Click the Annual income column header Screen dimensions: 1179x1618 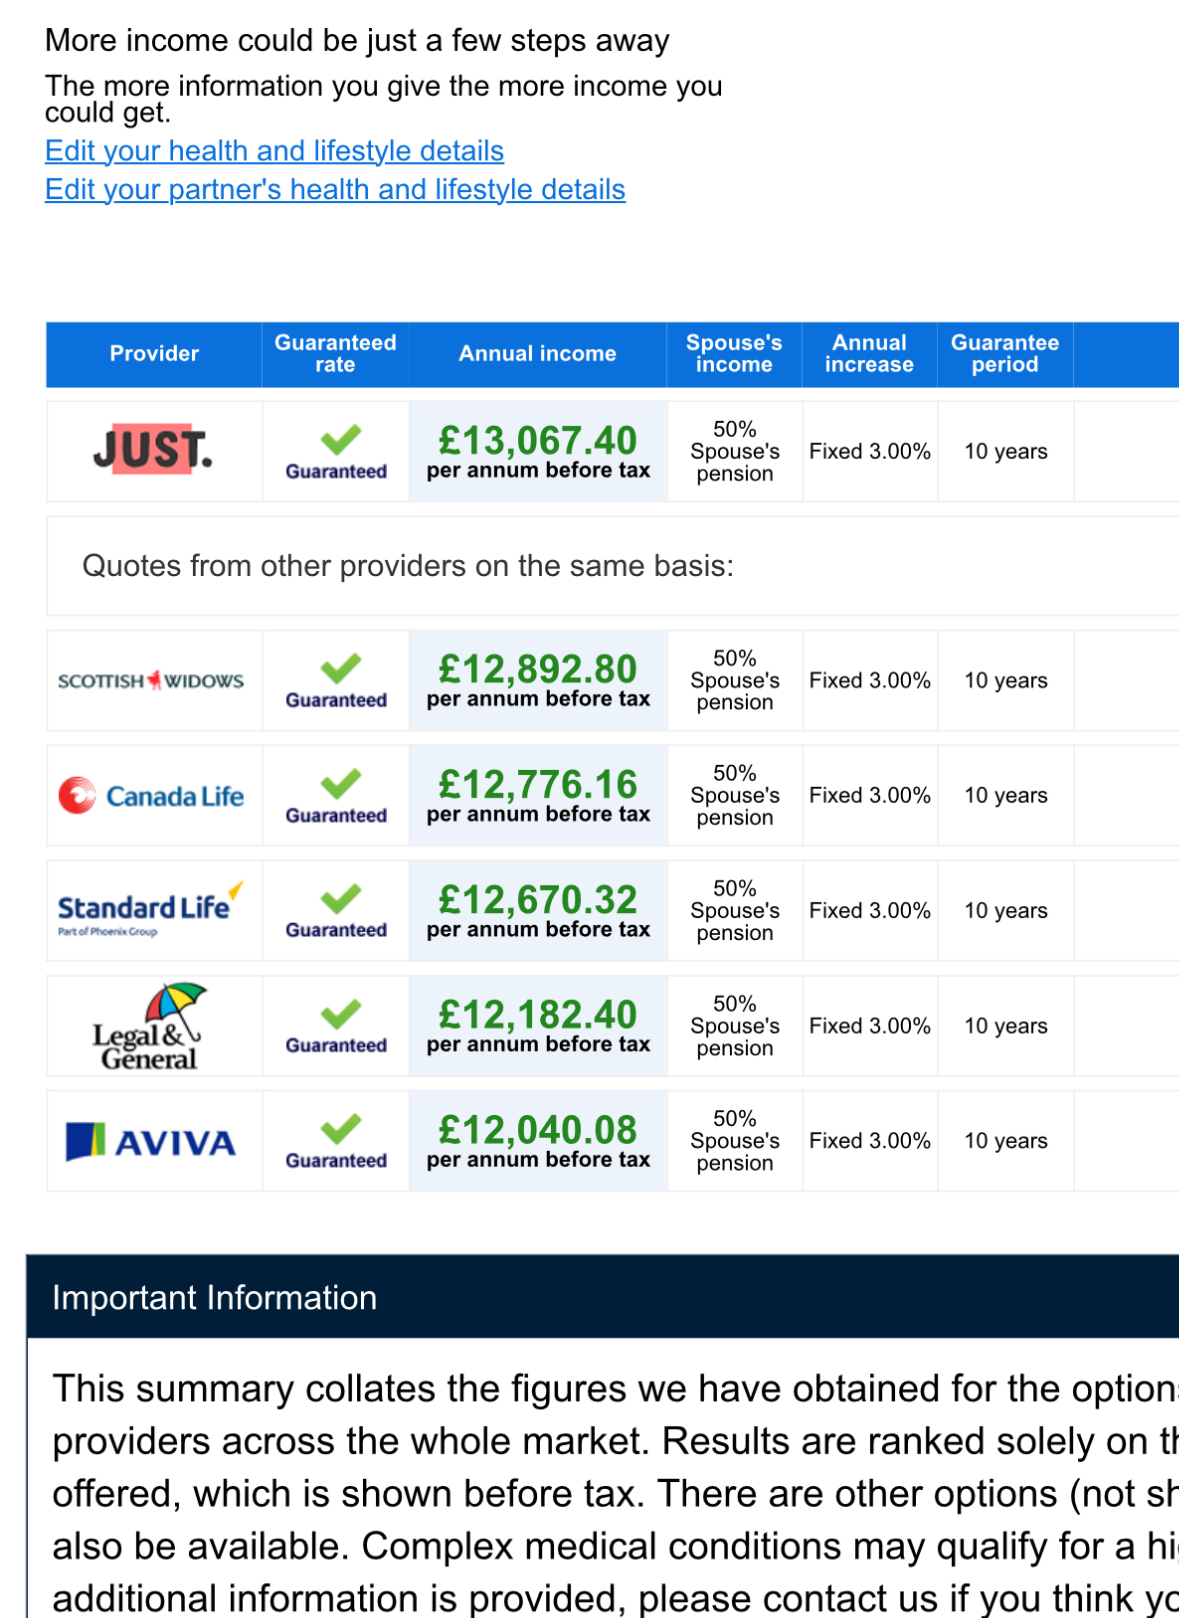pyautogui.click(x=537, y=354)
